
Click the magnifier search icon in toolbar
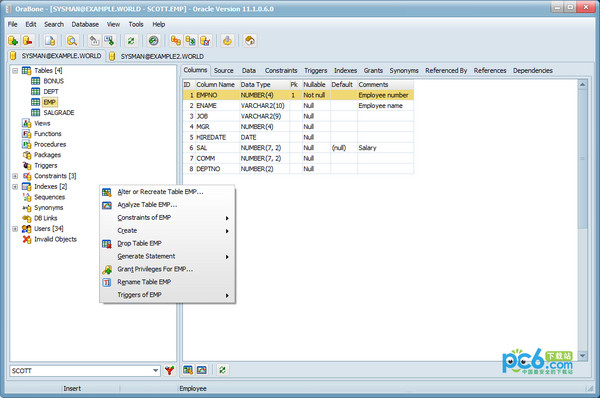72,41
